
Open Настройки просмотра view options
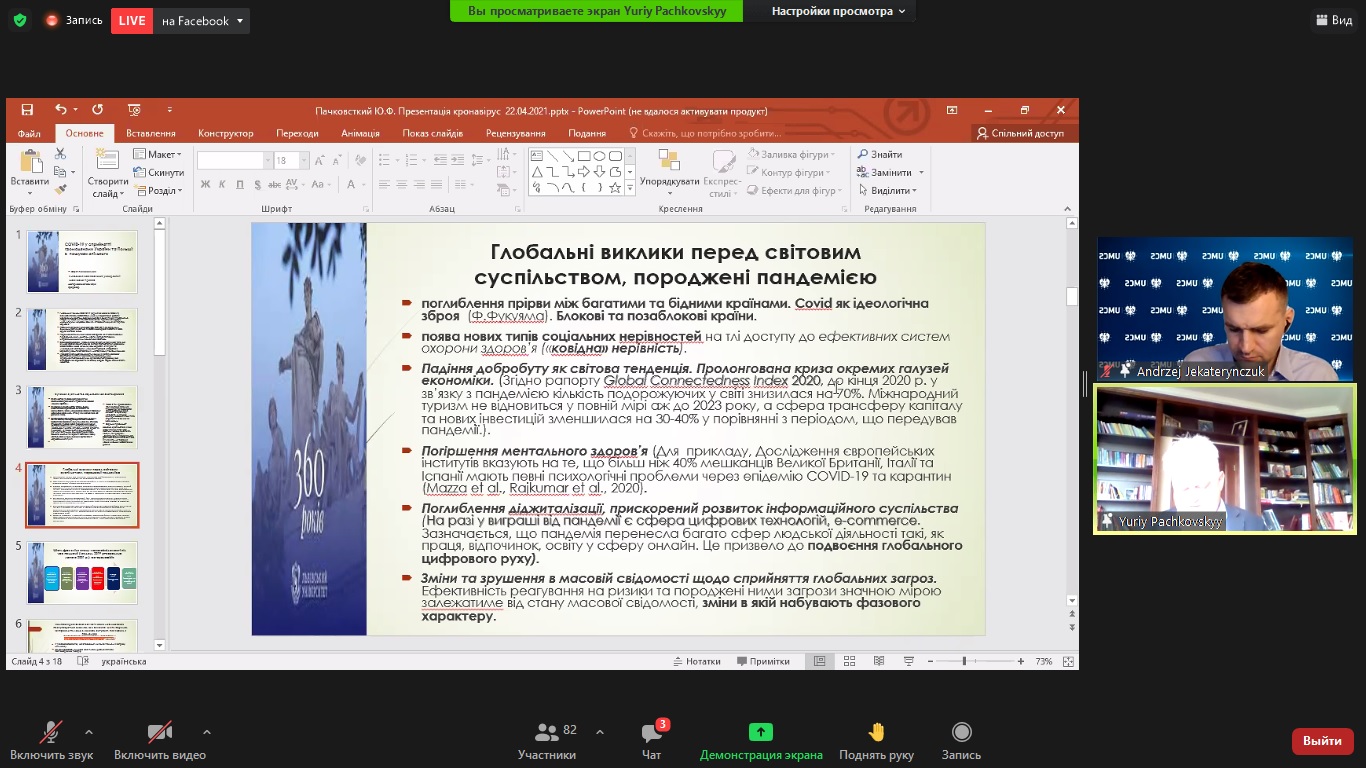(x=838, y=11)
